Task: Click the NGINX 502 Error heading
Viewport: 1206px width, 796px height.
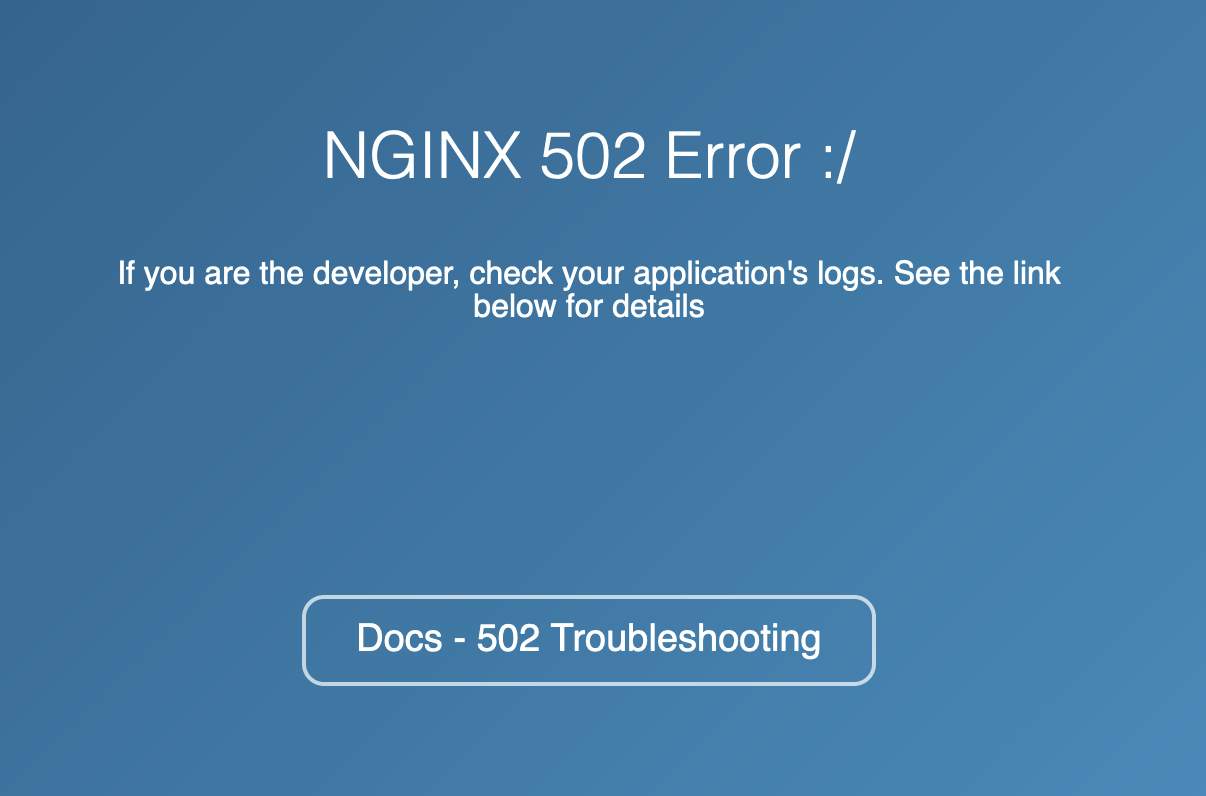Action: point(590,157)
